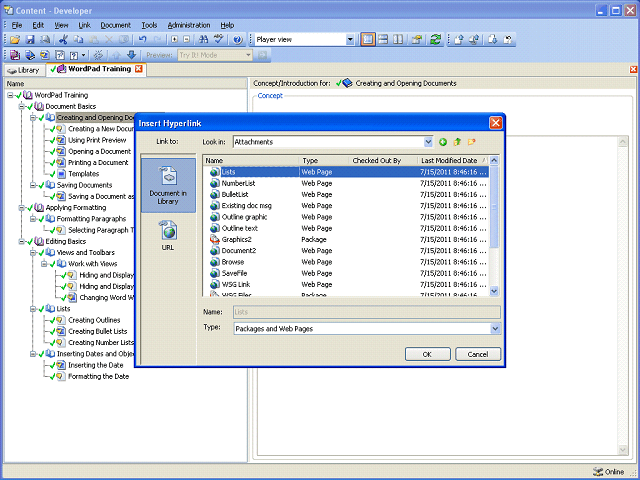The image size is (640, 480).
Task: Open the Look in Attachments dropdown
Action: pos(428,142)
